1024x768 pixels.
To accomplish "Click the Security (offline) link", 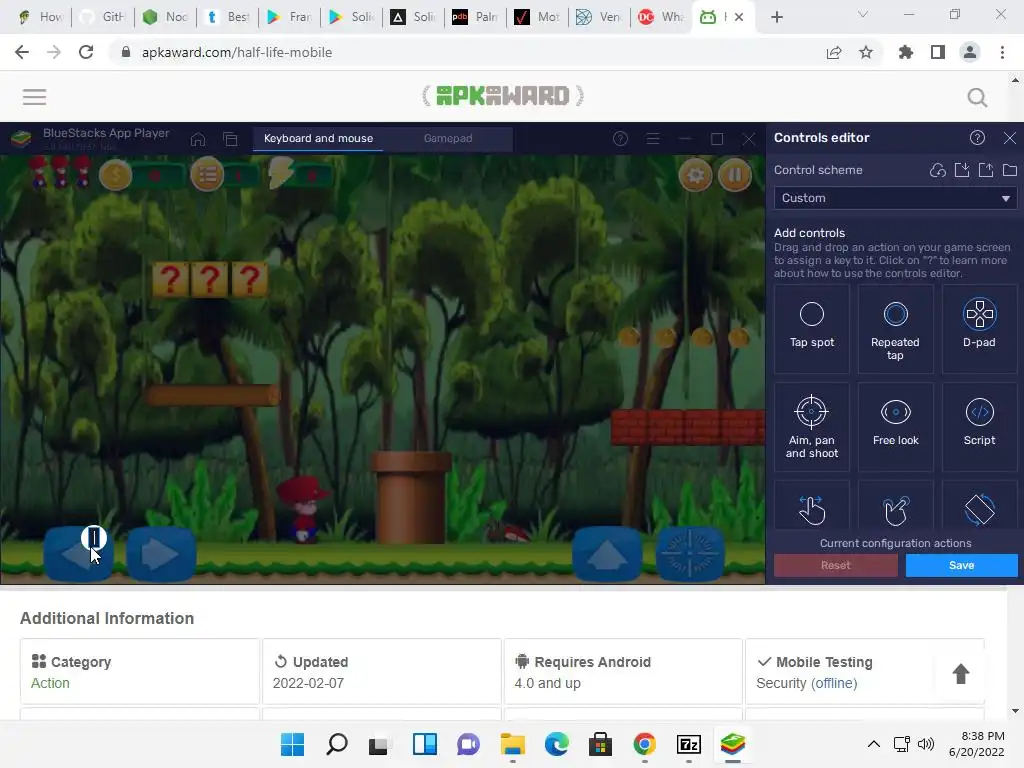I will [807, 683].
